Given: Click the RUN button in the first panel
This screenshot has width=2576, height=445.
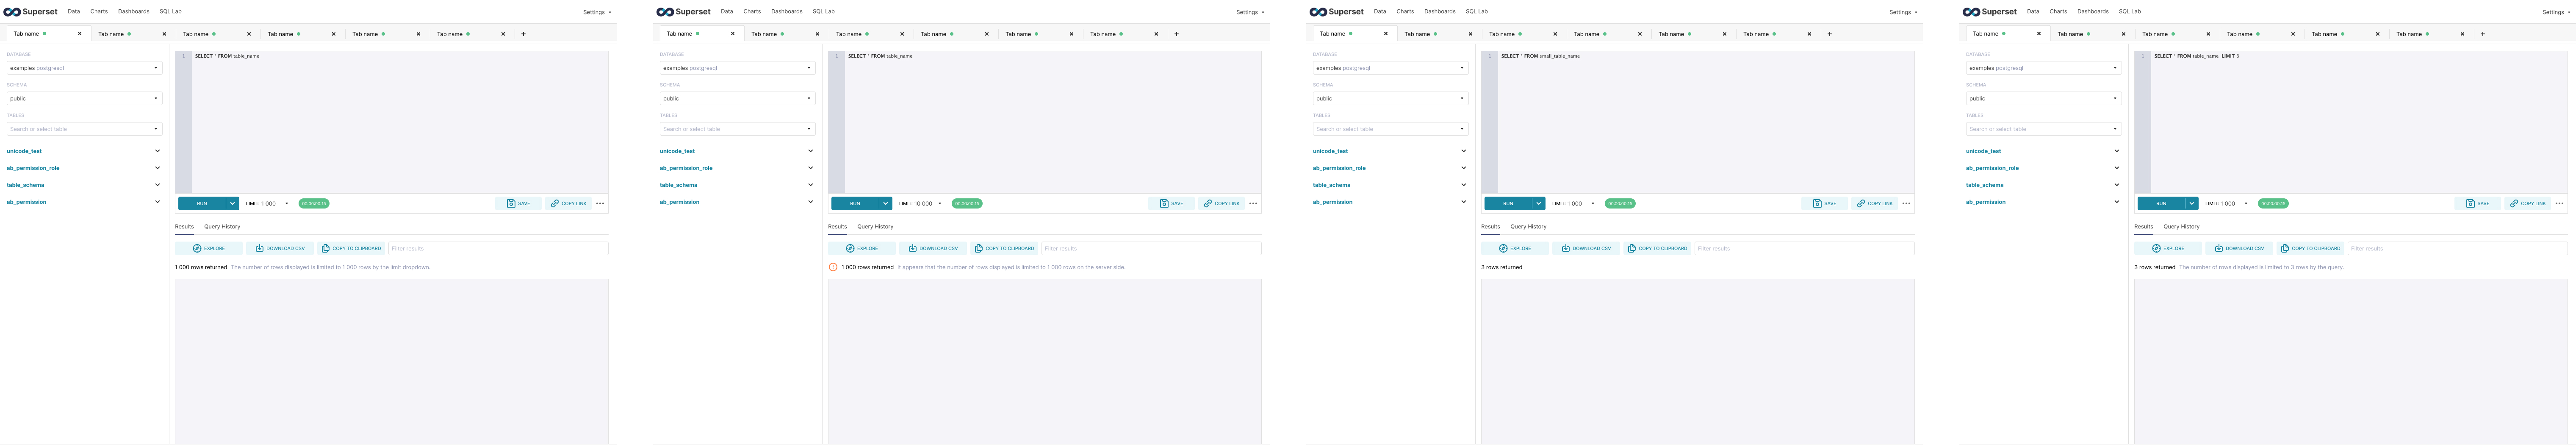Looking at the screenshot, I should click(x=202, y=203).
